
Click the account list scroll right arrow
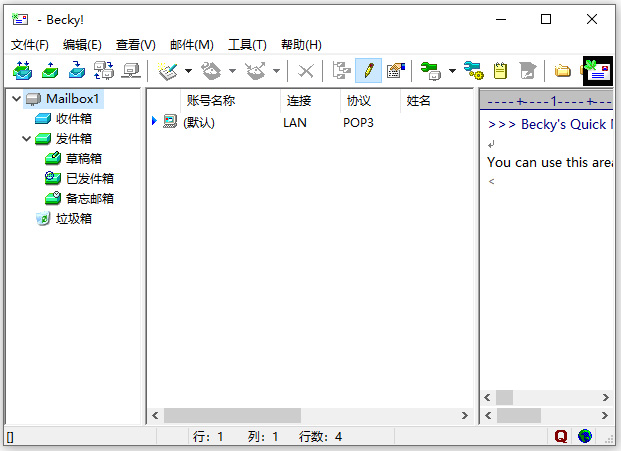pyautogui.click(x=465, y=415)
